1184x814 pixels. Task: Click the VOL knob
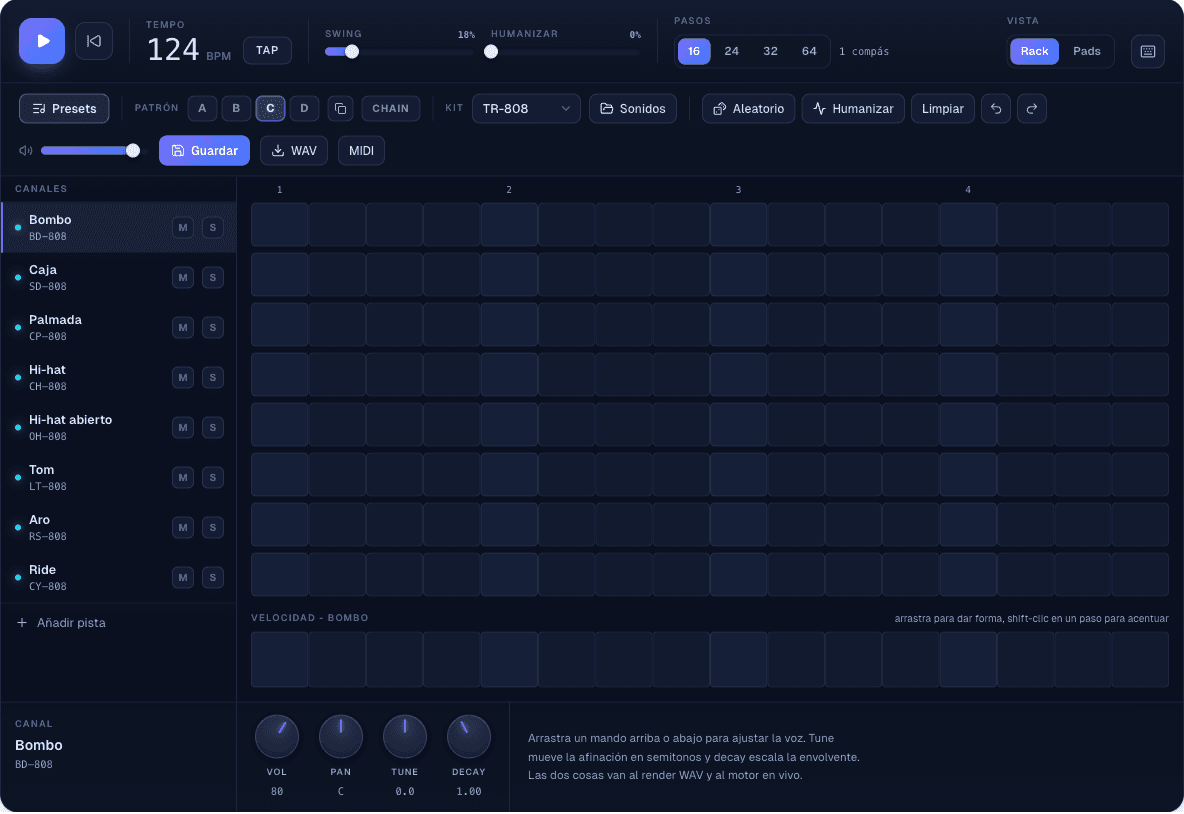[277, 736]
